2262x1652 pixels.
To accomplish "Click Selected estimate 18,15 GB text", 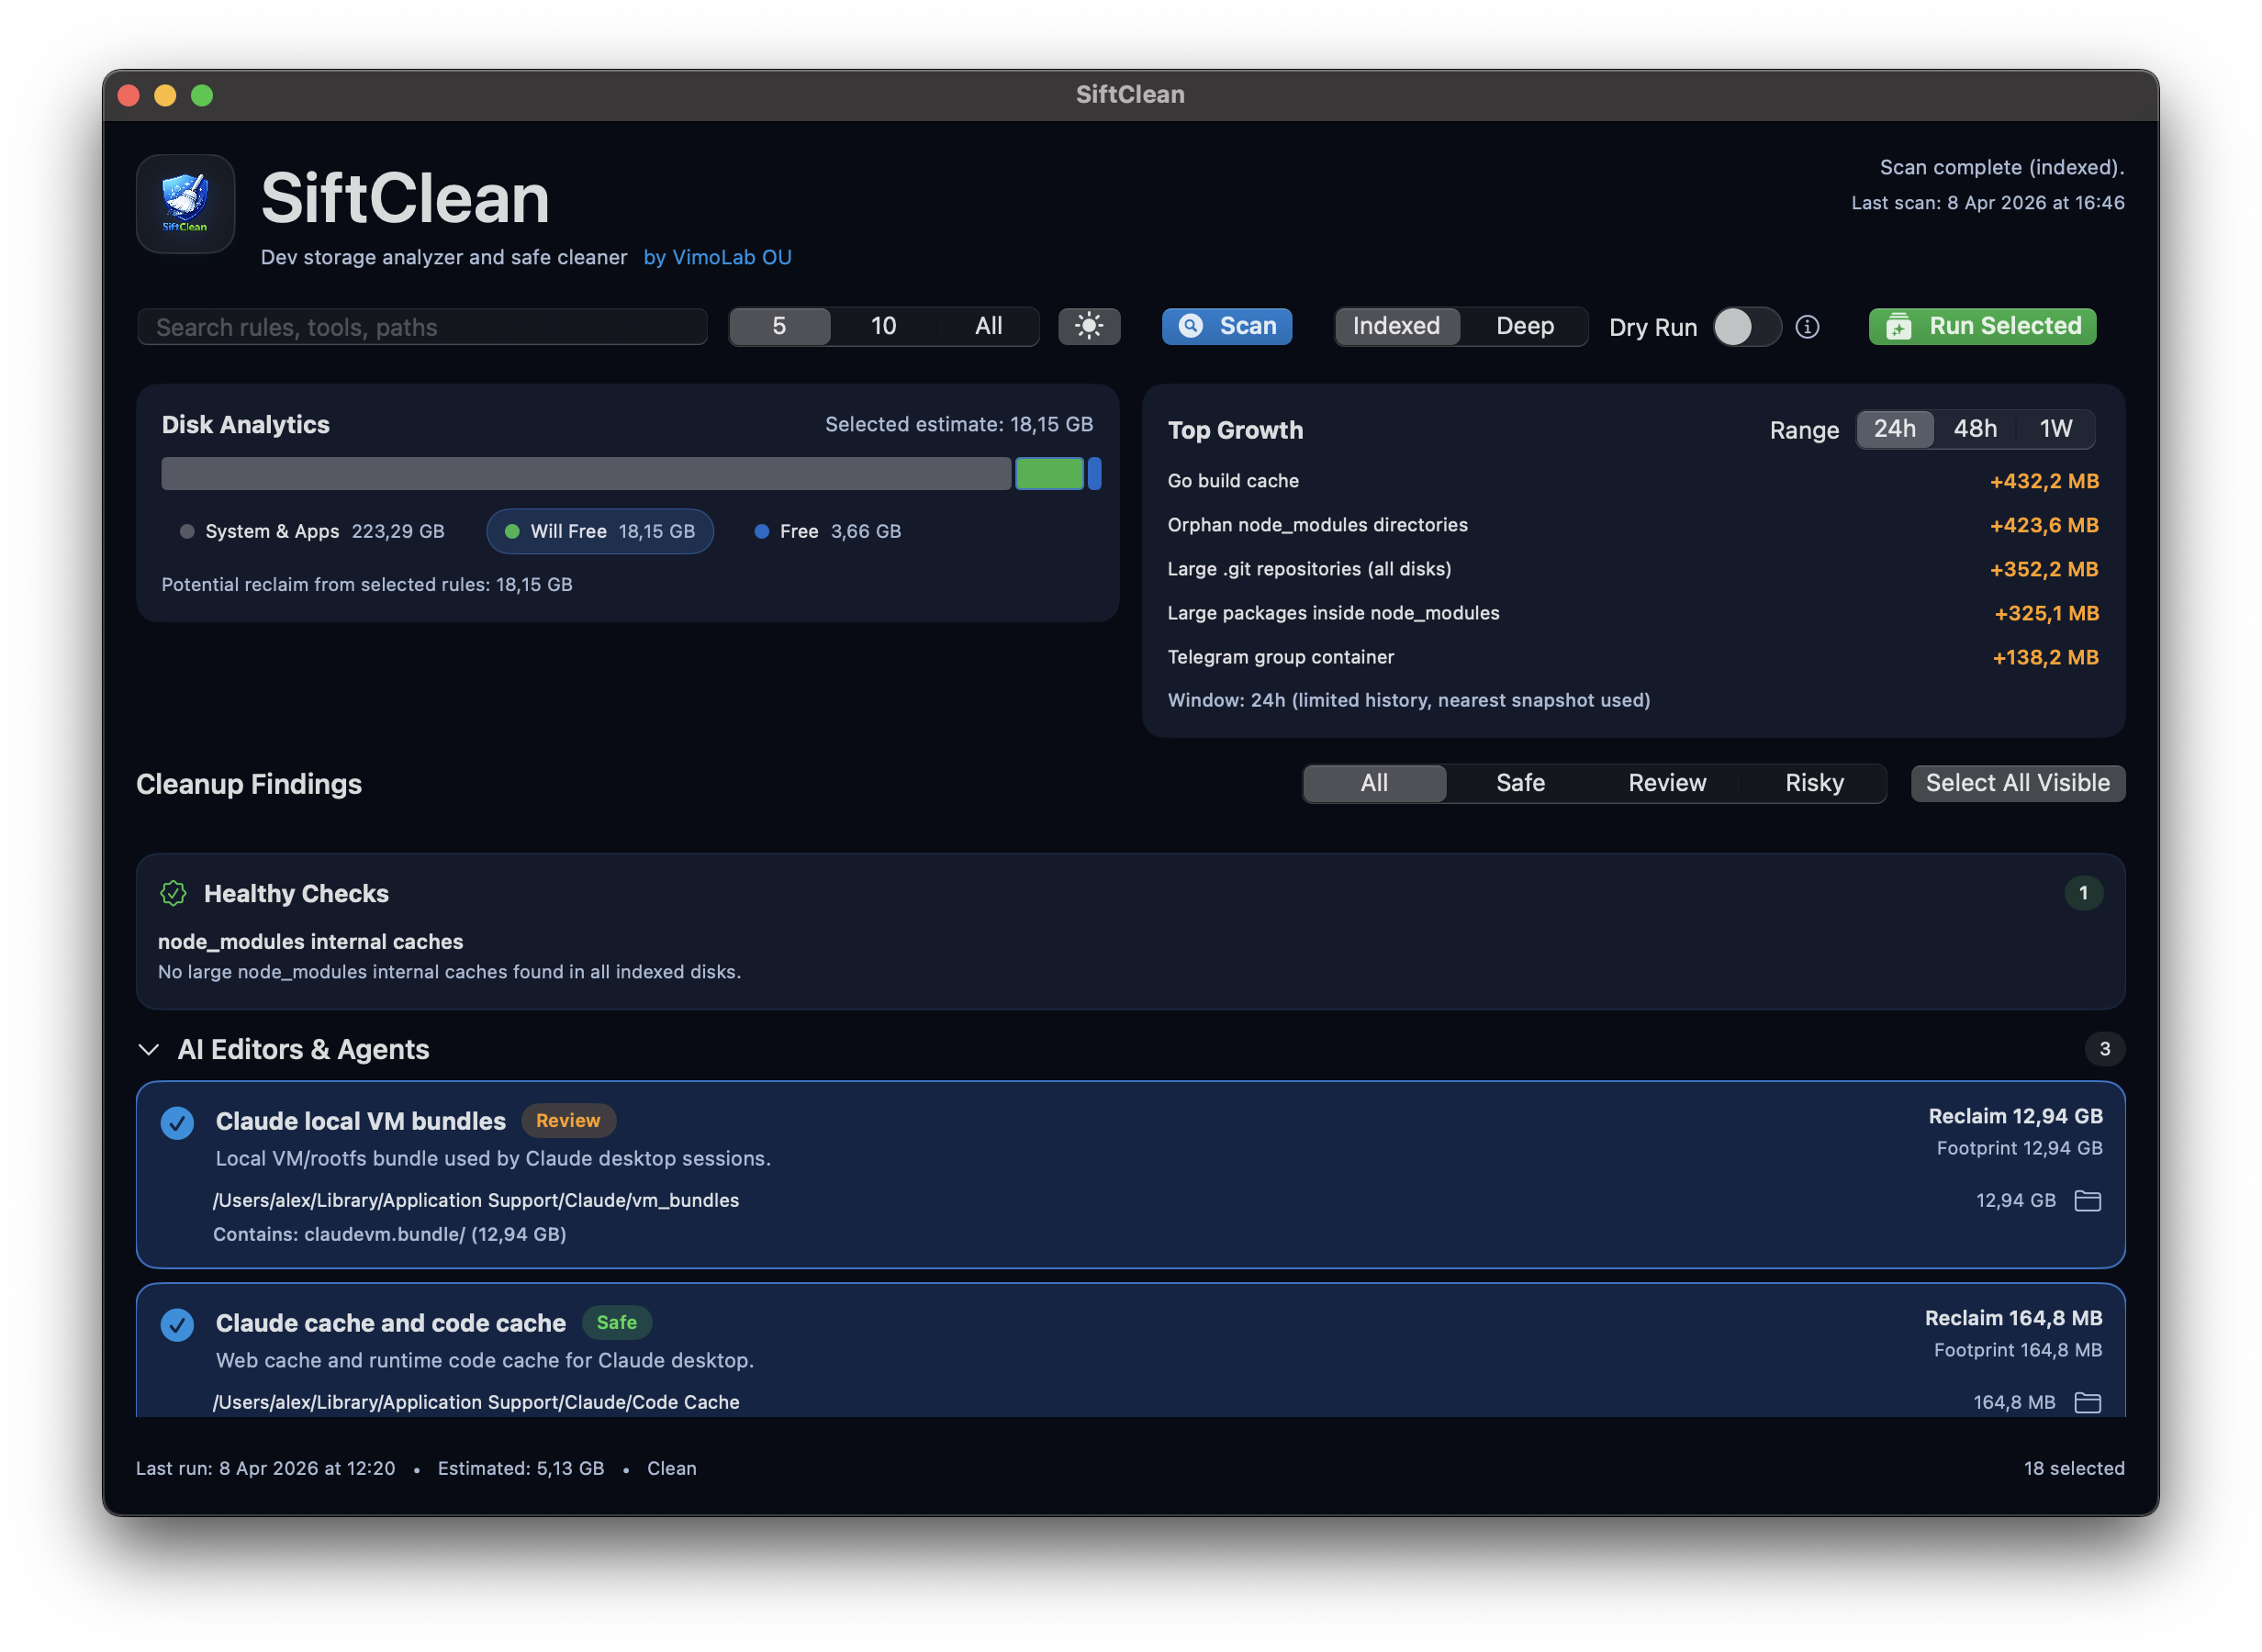I will [x=959, y=425].
